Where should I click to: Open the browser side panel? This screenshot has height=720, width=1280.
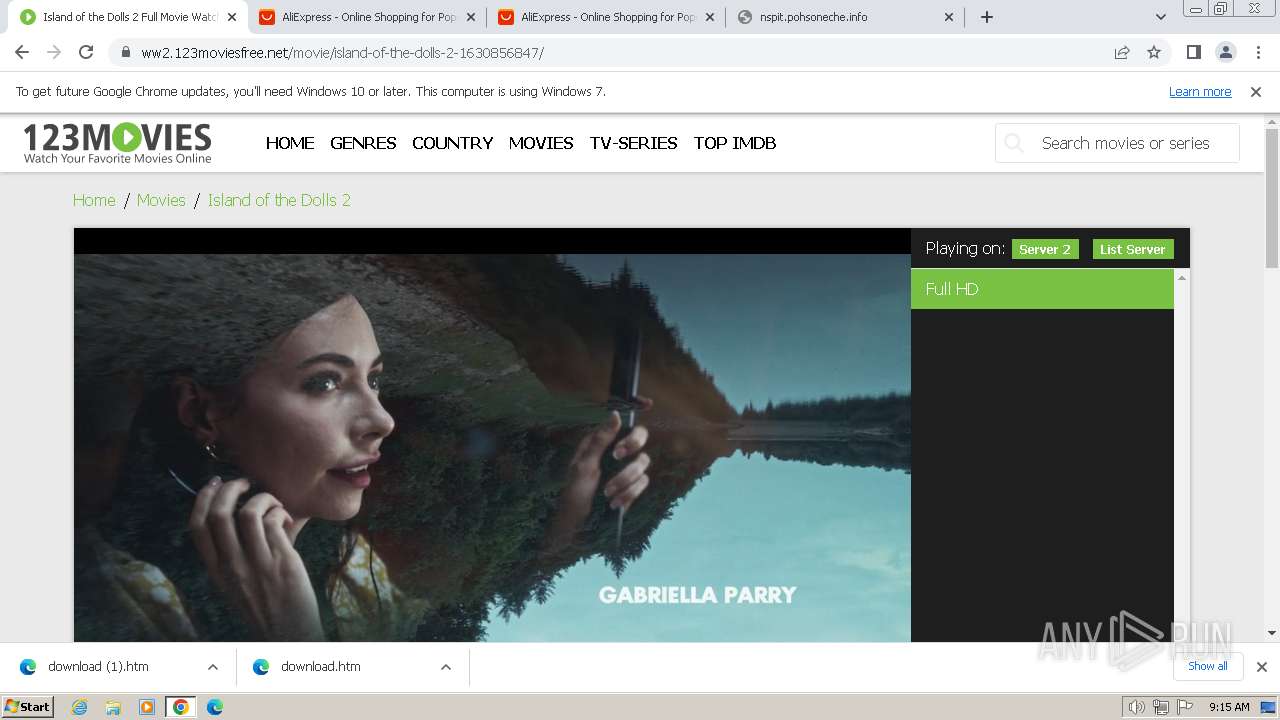coord(1193,52)
